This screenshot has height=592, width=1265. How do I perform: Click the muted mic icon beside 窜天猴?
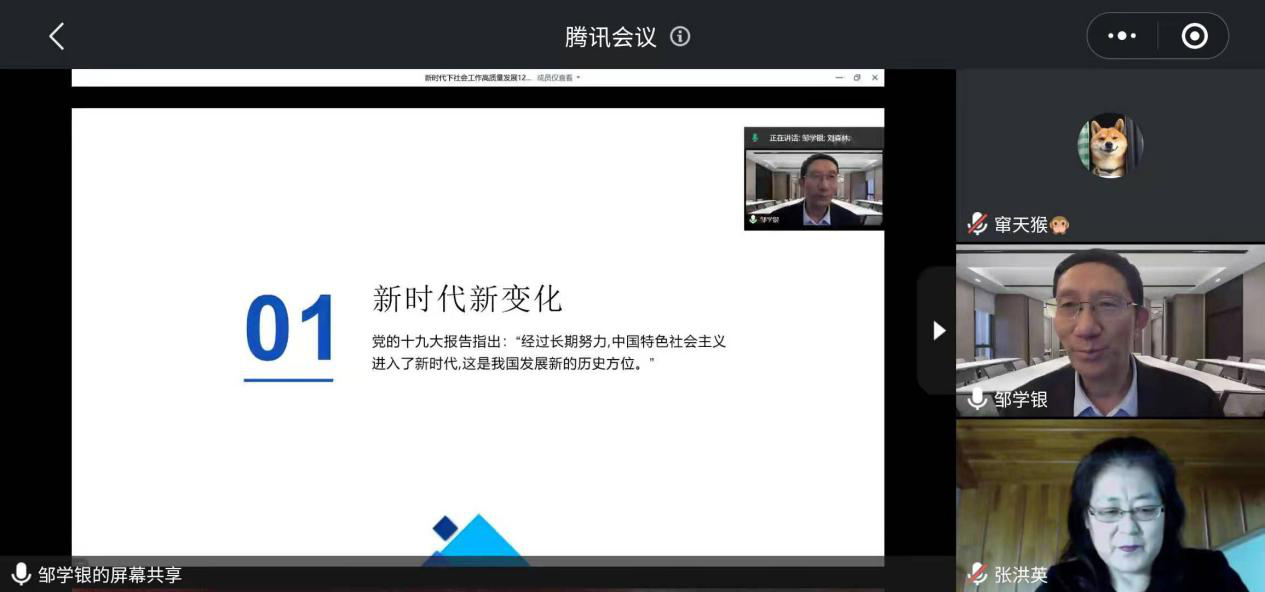(x=977, y=224)
